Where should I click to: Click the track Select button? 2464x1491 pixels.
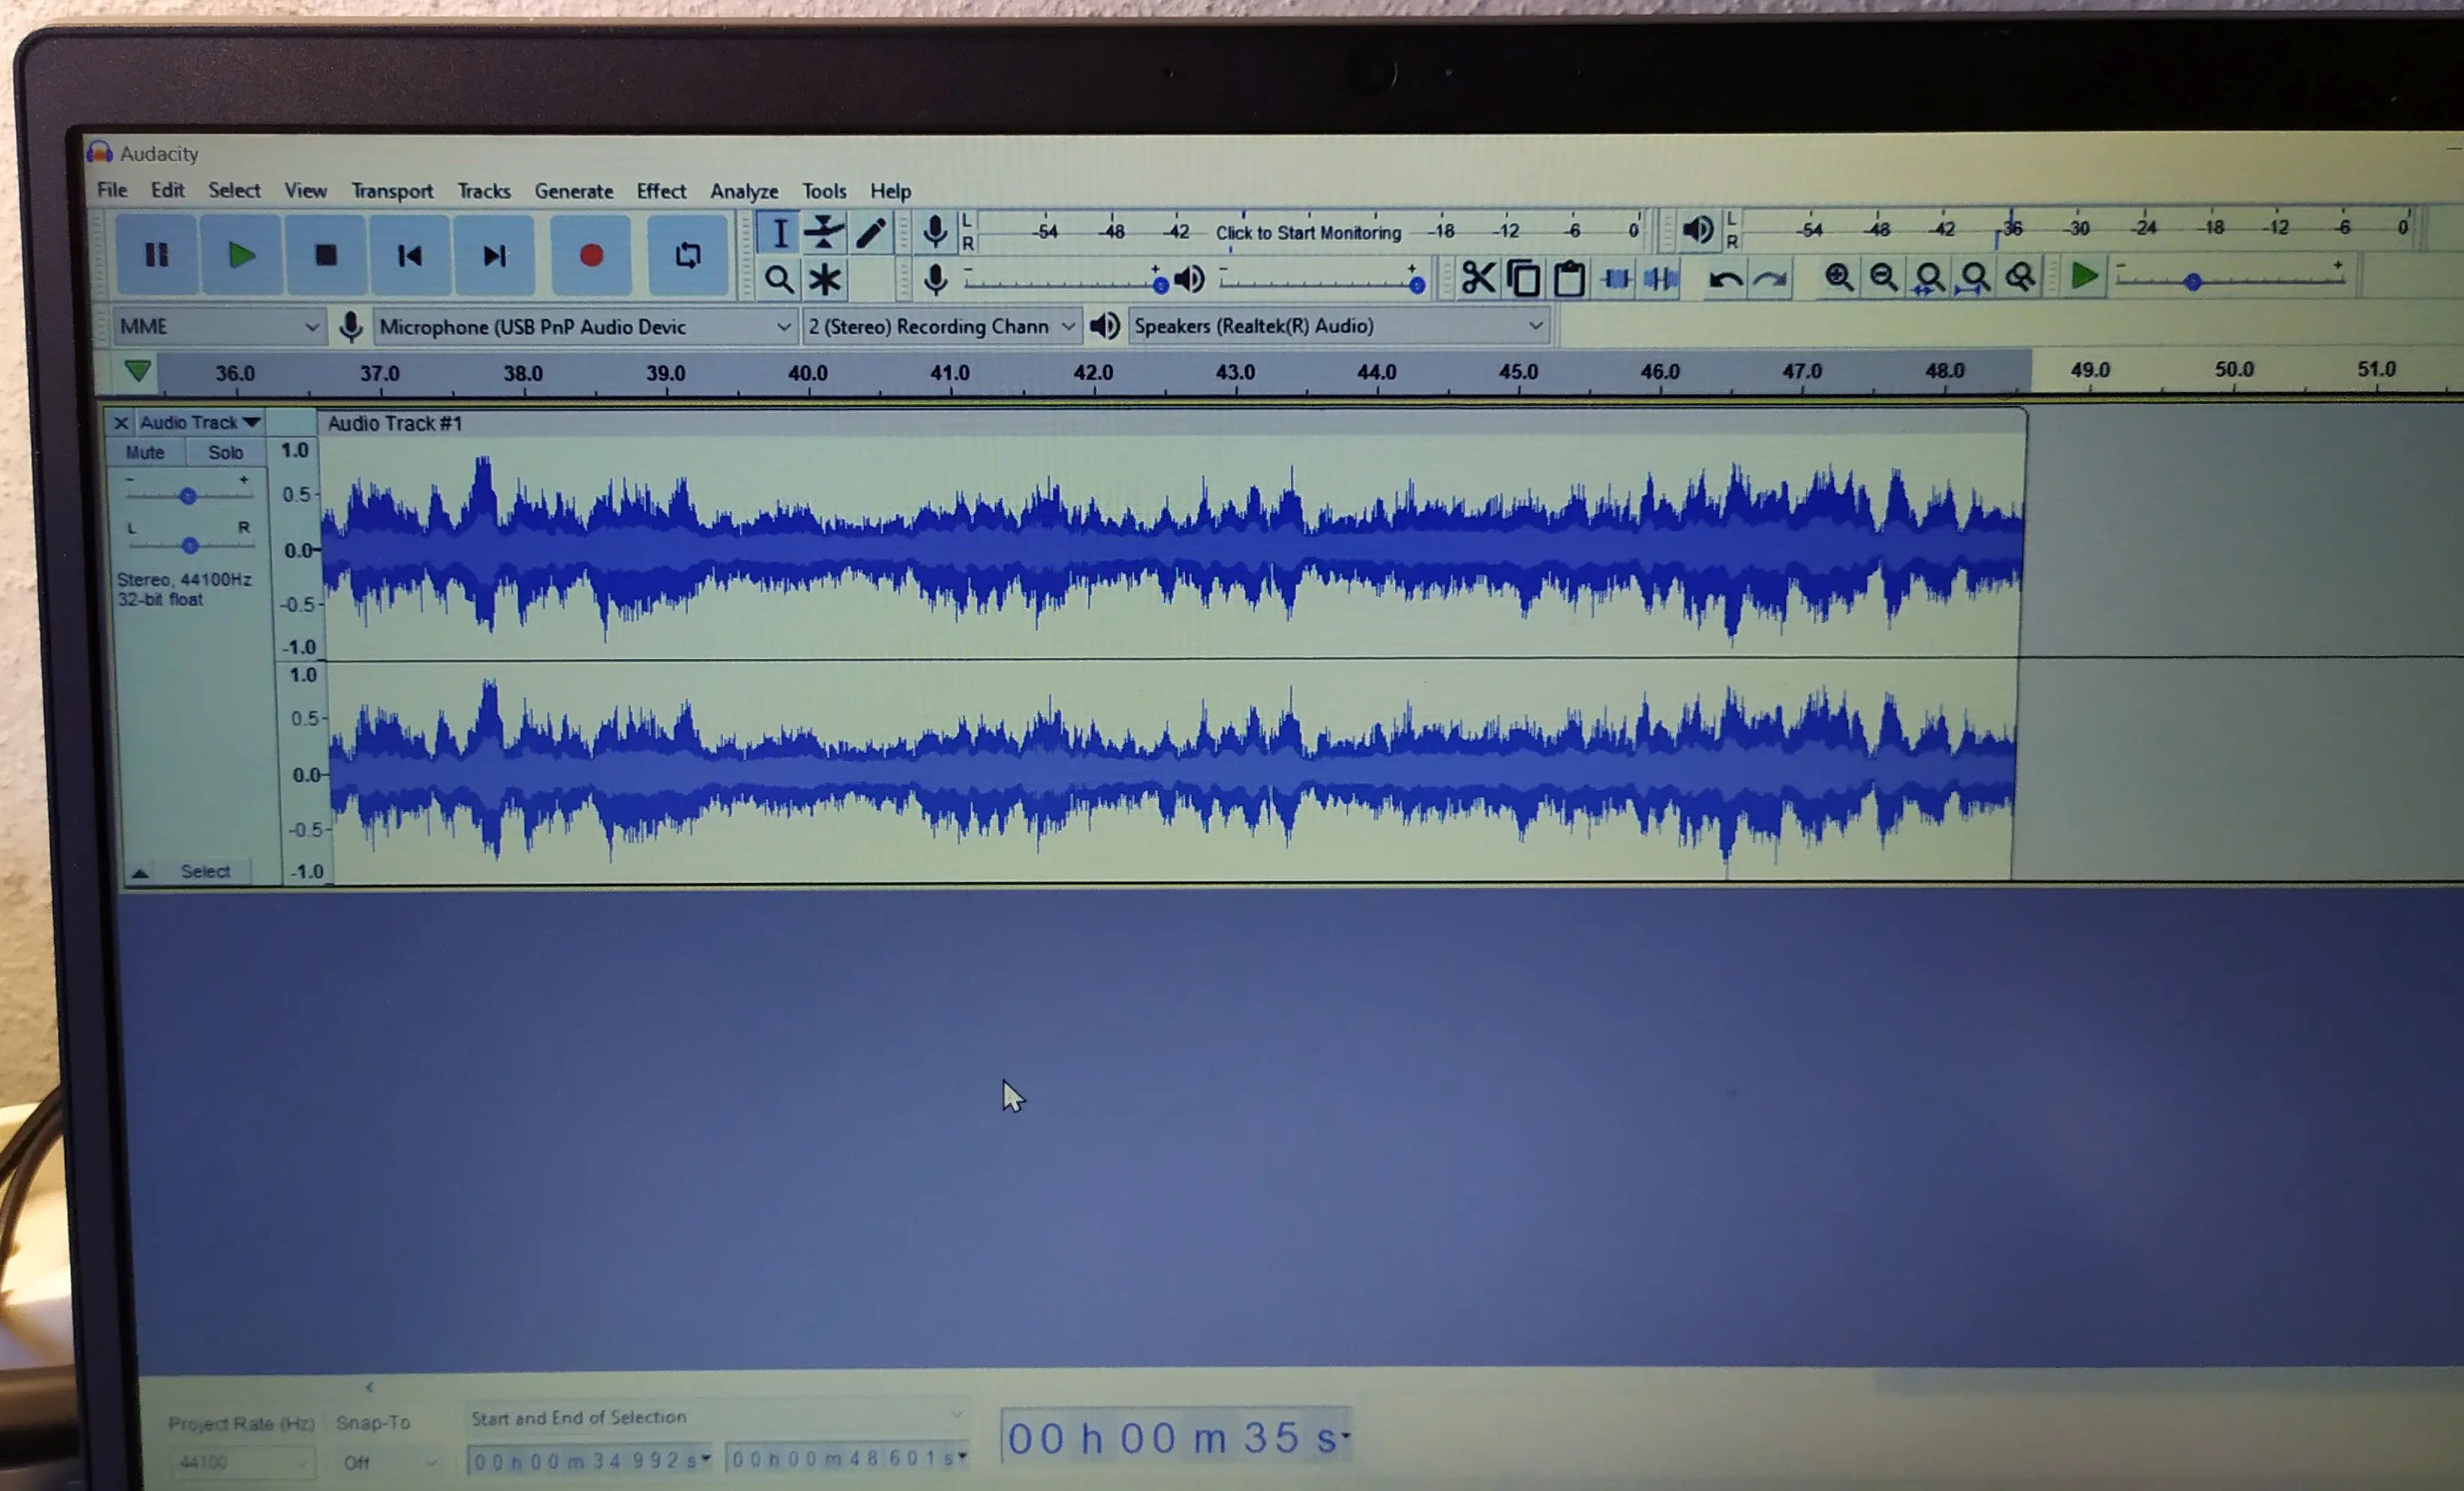[x=205, y=871]
